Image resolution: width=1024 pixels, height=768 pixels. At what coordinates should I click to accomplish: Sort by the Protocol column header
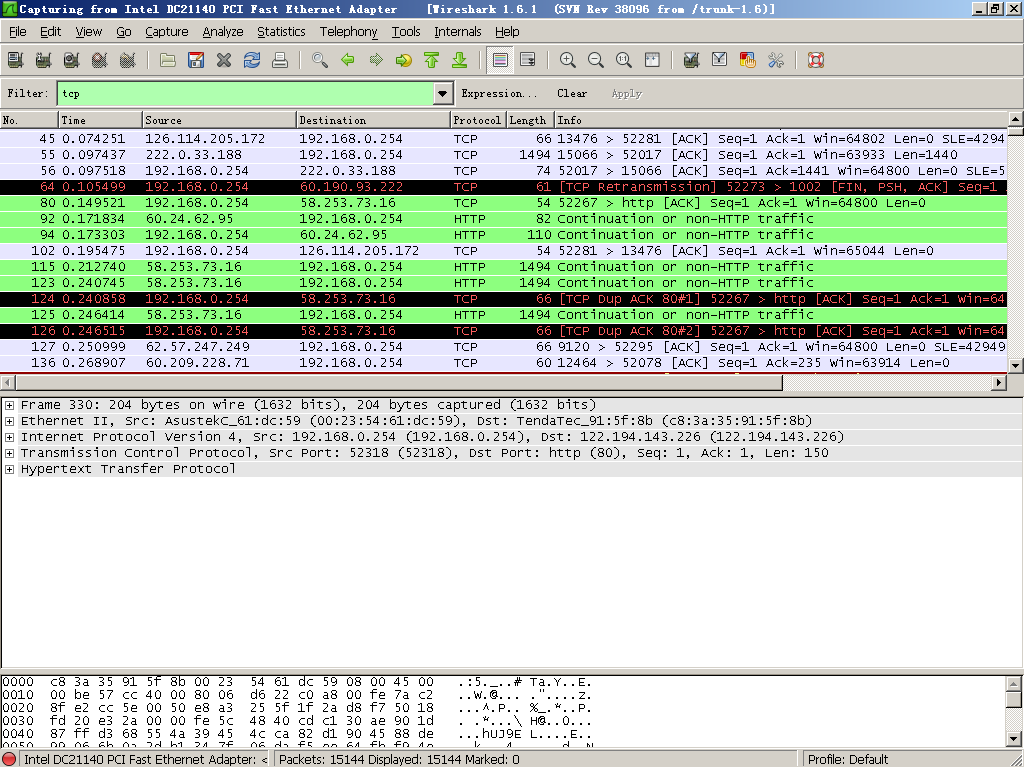click(x=477, y=120)
